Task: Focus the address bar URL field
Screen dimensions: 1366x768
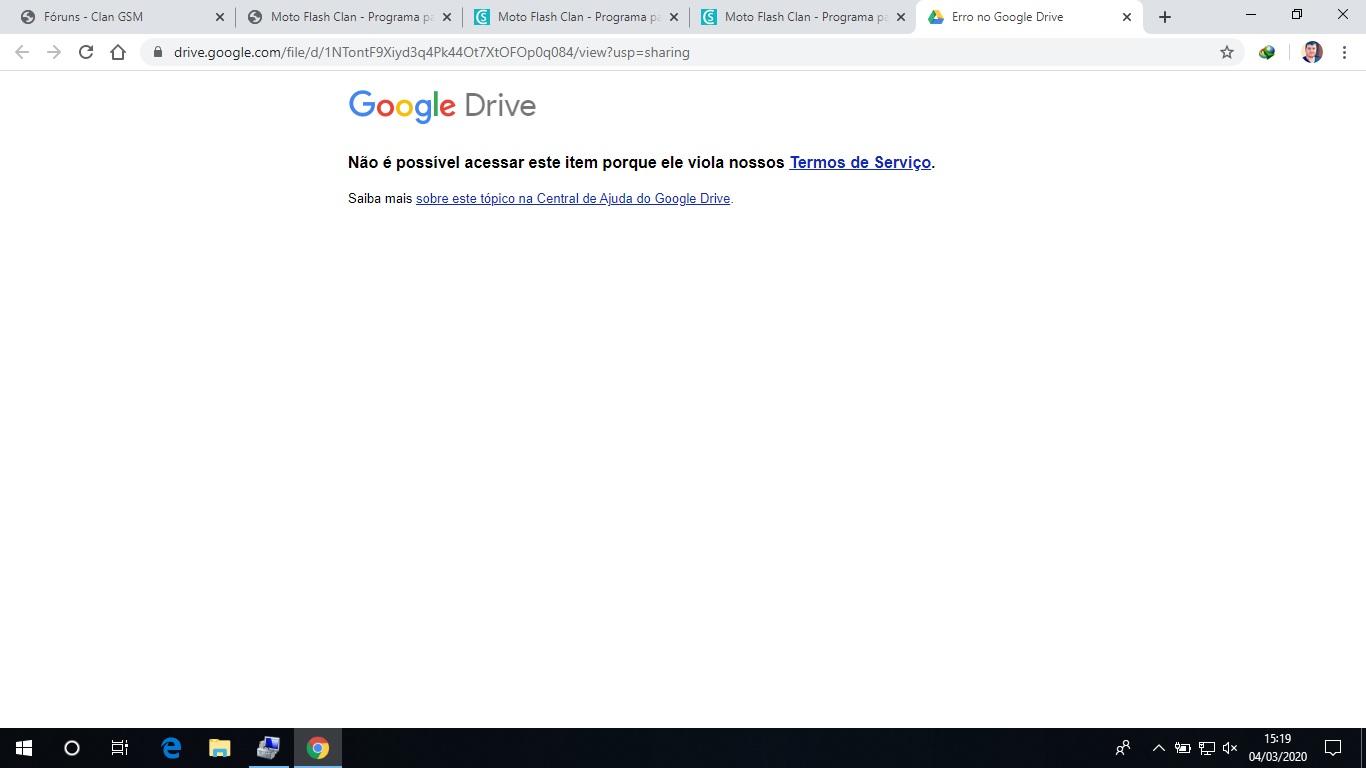Action: 690,52
